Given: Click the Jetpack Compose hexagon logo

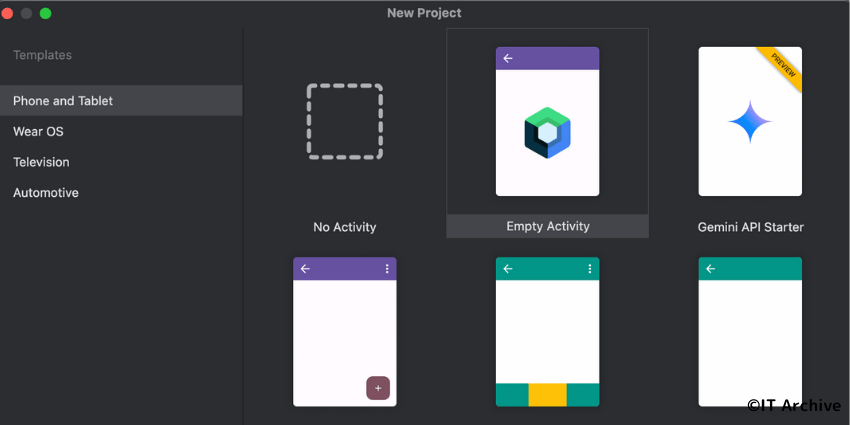Looking at the screenshot, I should point(548,132).
